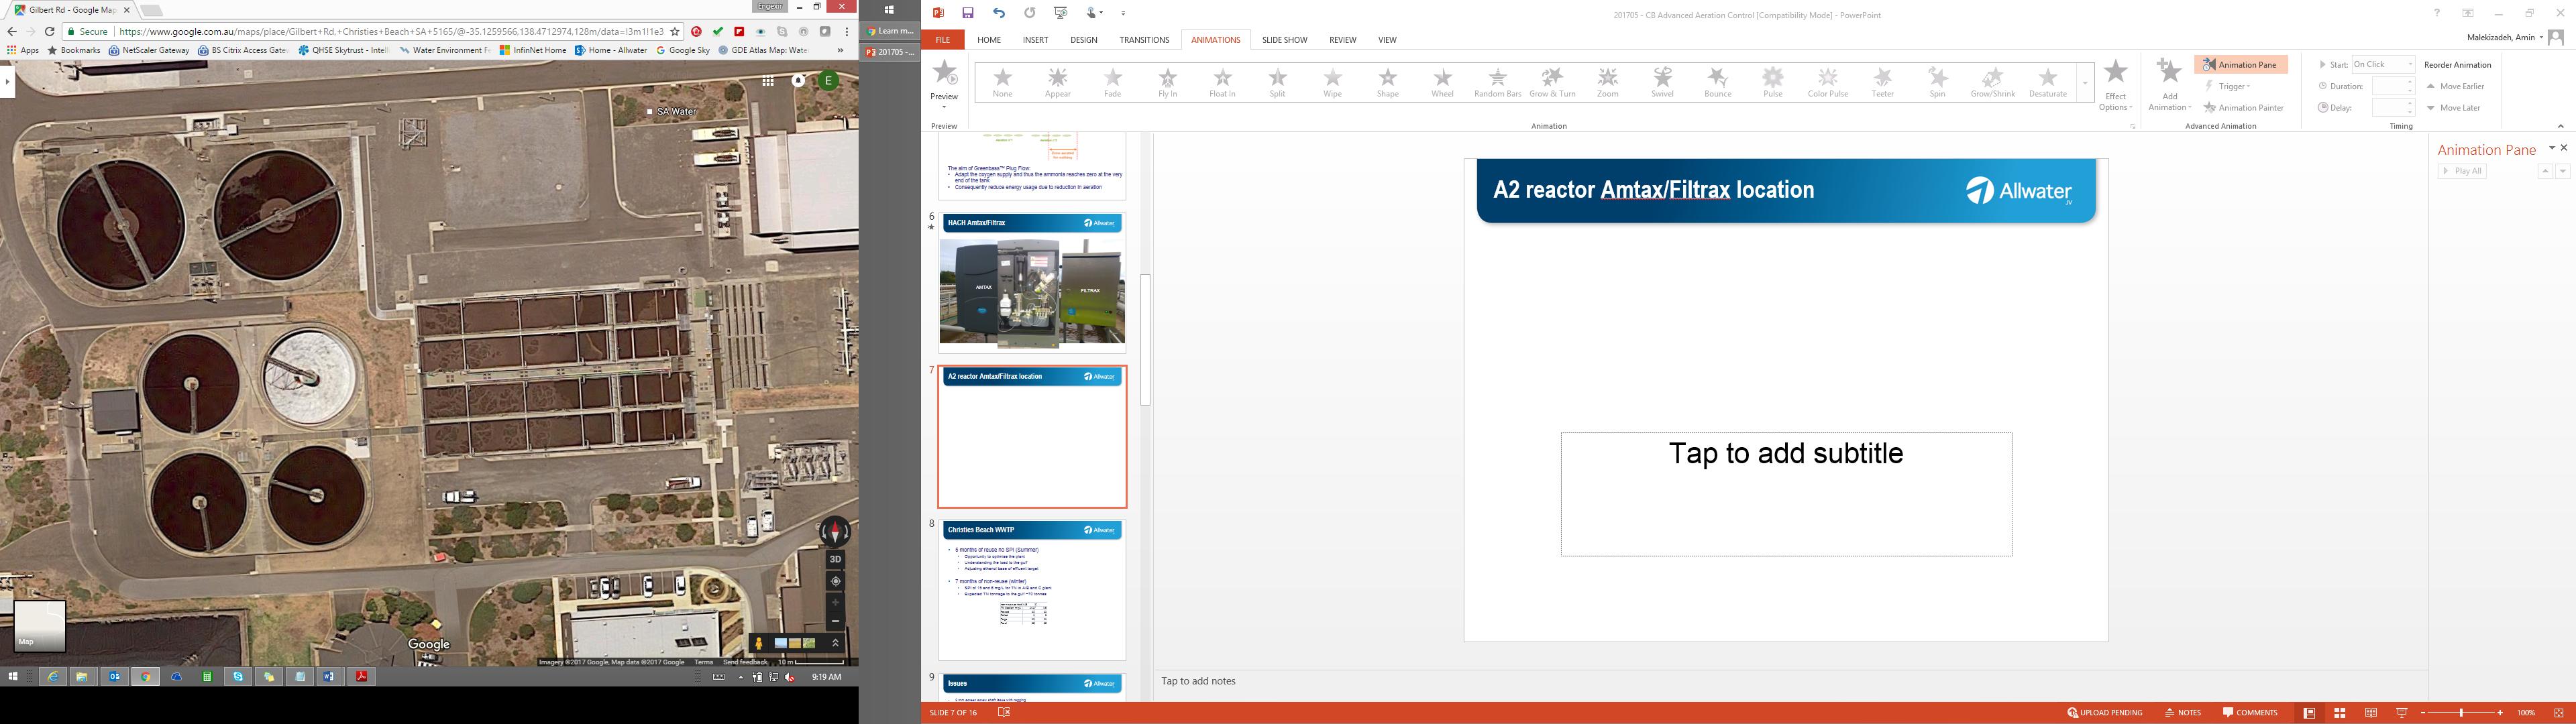Open the SLIDE SHOW ribbon tab
Screen dimensions: 2576x724
click(x=1284, y=40)
